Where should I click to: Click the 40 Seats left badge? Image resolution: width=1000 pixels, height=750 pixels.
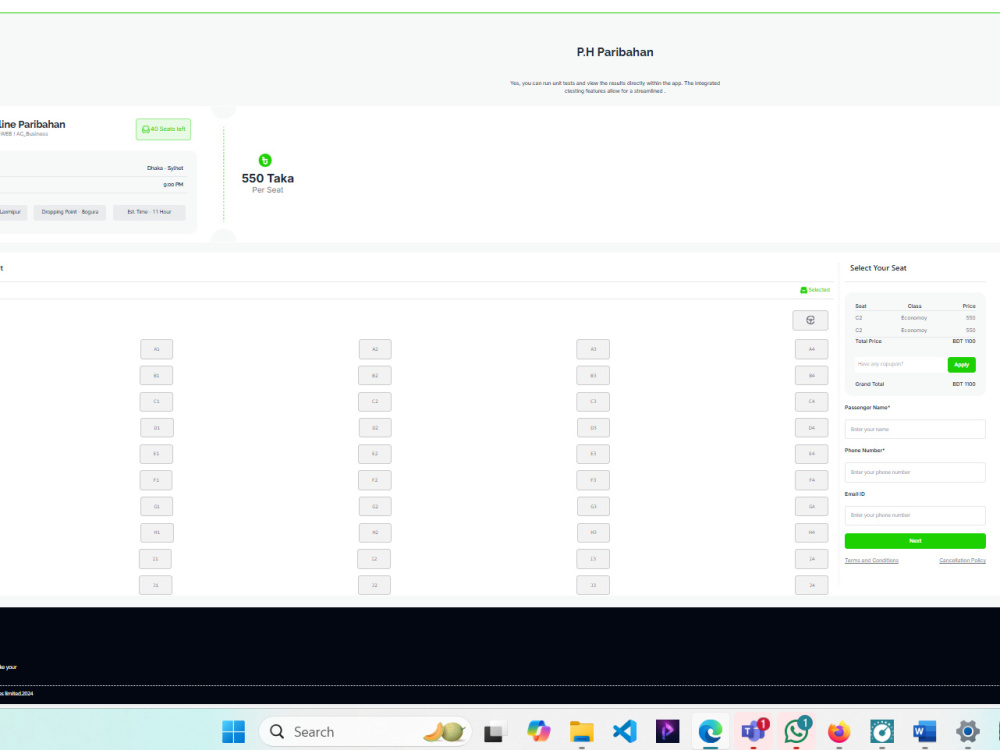click(x=163, y=129)
